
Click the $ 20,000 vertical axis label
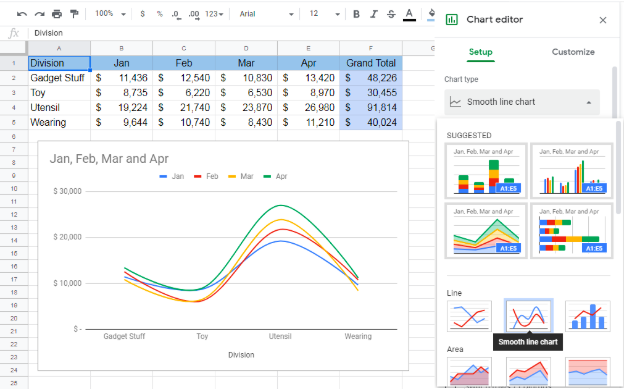[67, 237]
